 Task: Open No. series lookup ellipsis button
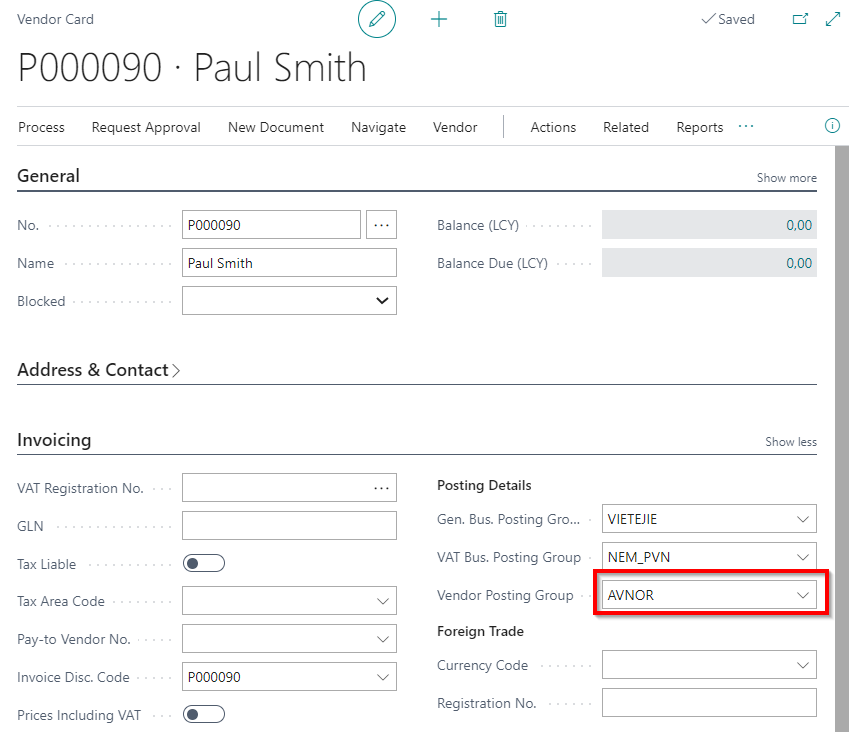pyautogui.click(x=381, y=225)
